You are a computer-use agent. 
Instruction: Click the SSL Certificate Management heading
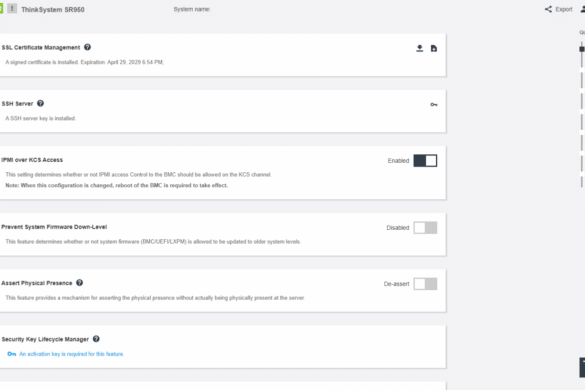[41, 47]
